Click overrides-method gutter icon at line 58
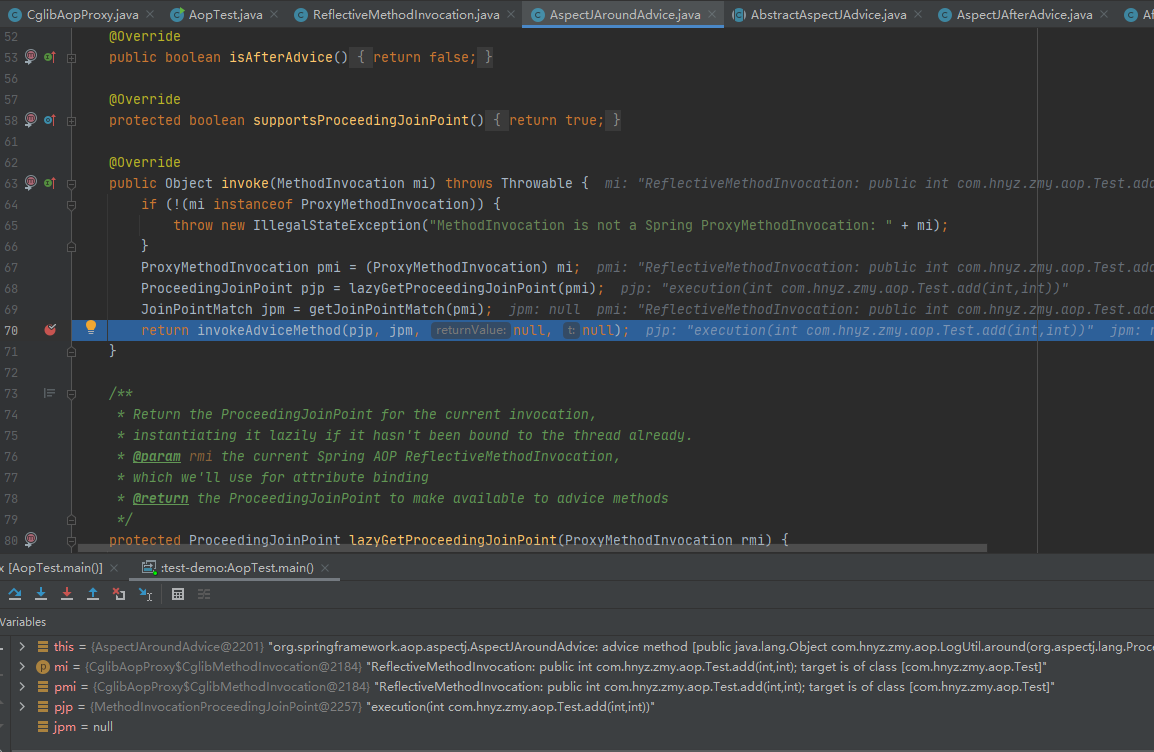 point(49,120)
